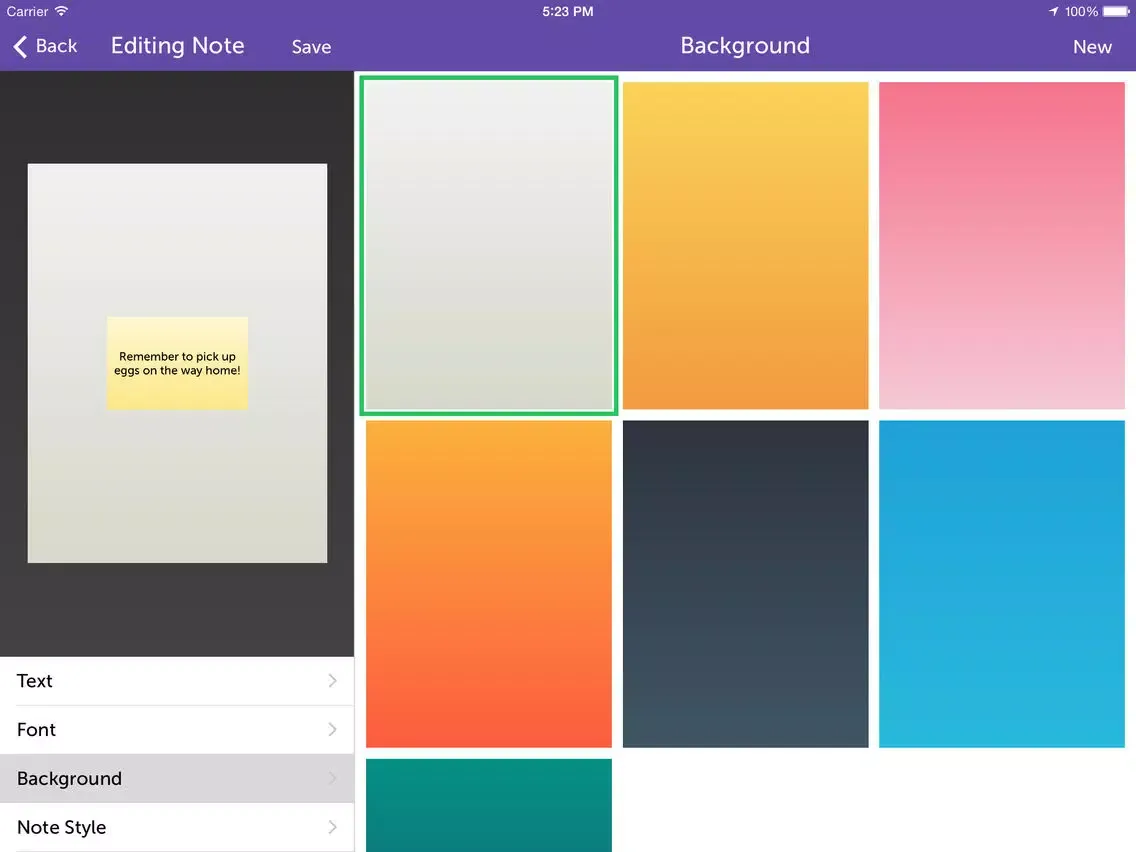Viewport: 1136px width, 852px height.
Task: Save the edited note
Action: point(312,47)
